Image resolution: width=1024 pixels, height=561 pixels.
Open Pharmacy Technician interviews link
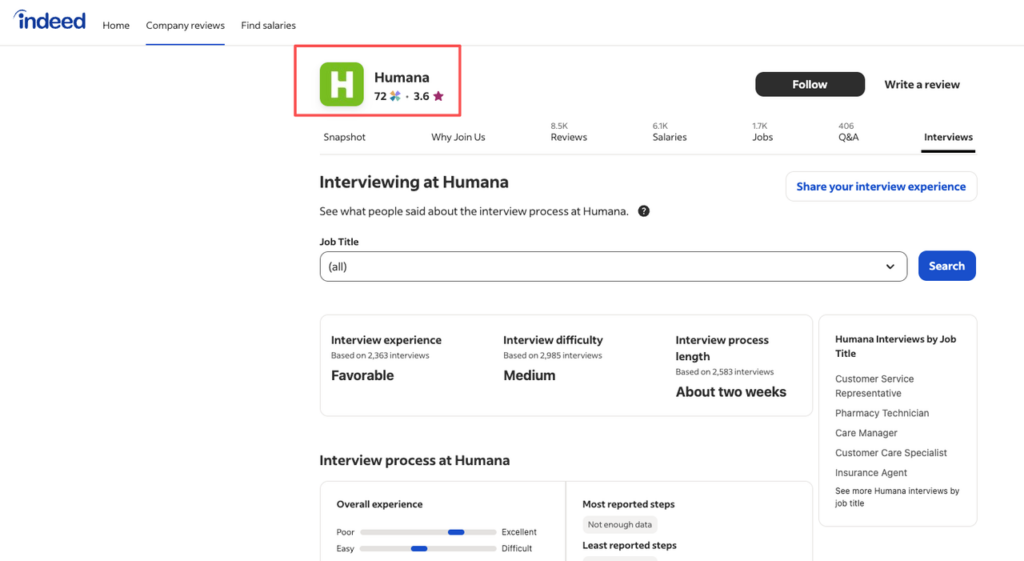point(882,413)
